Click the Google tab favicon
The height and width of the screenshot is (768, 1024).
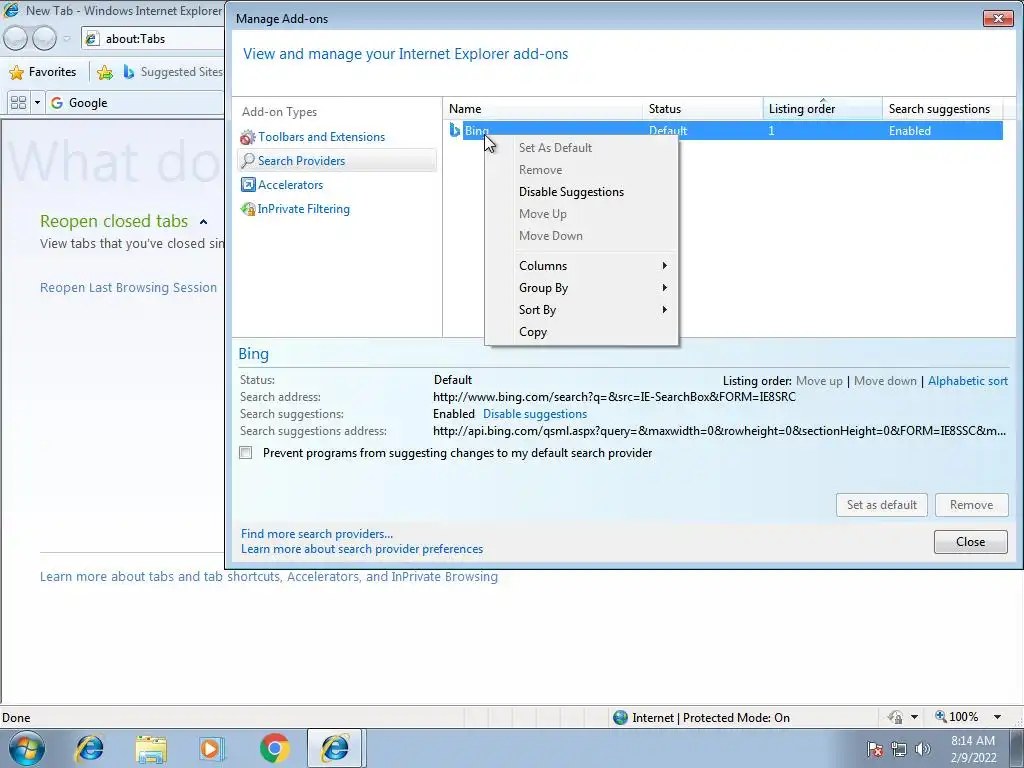[x=57, y=103]
